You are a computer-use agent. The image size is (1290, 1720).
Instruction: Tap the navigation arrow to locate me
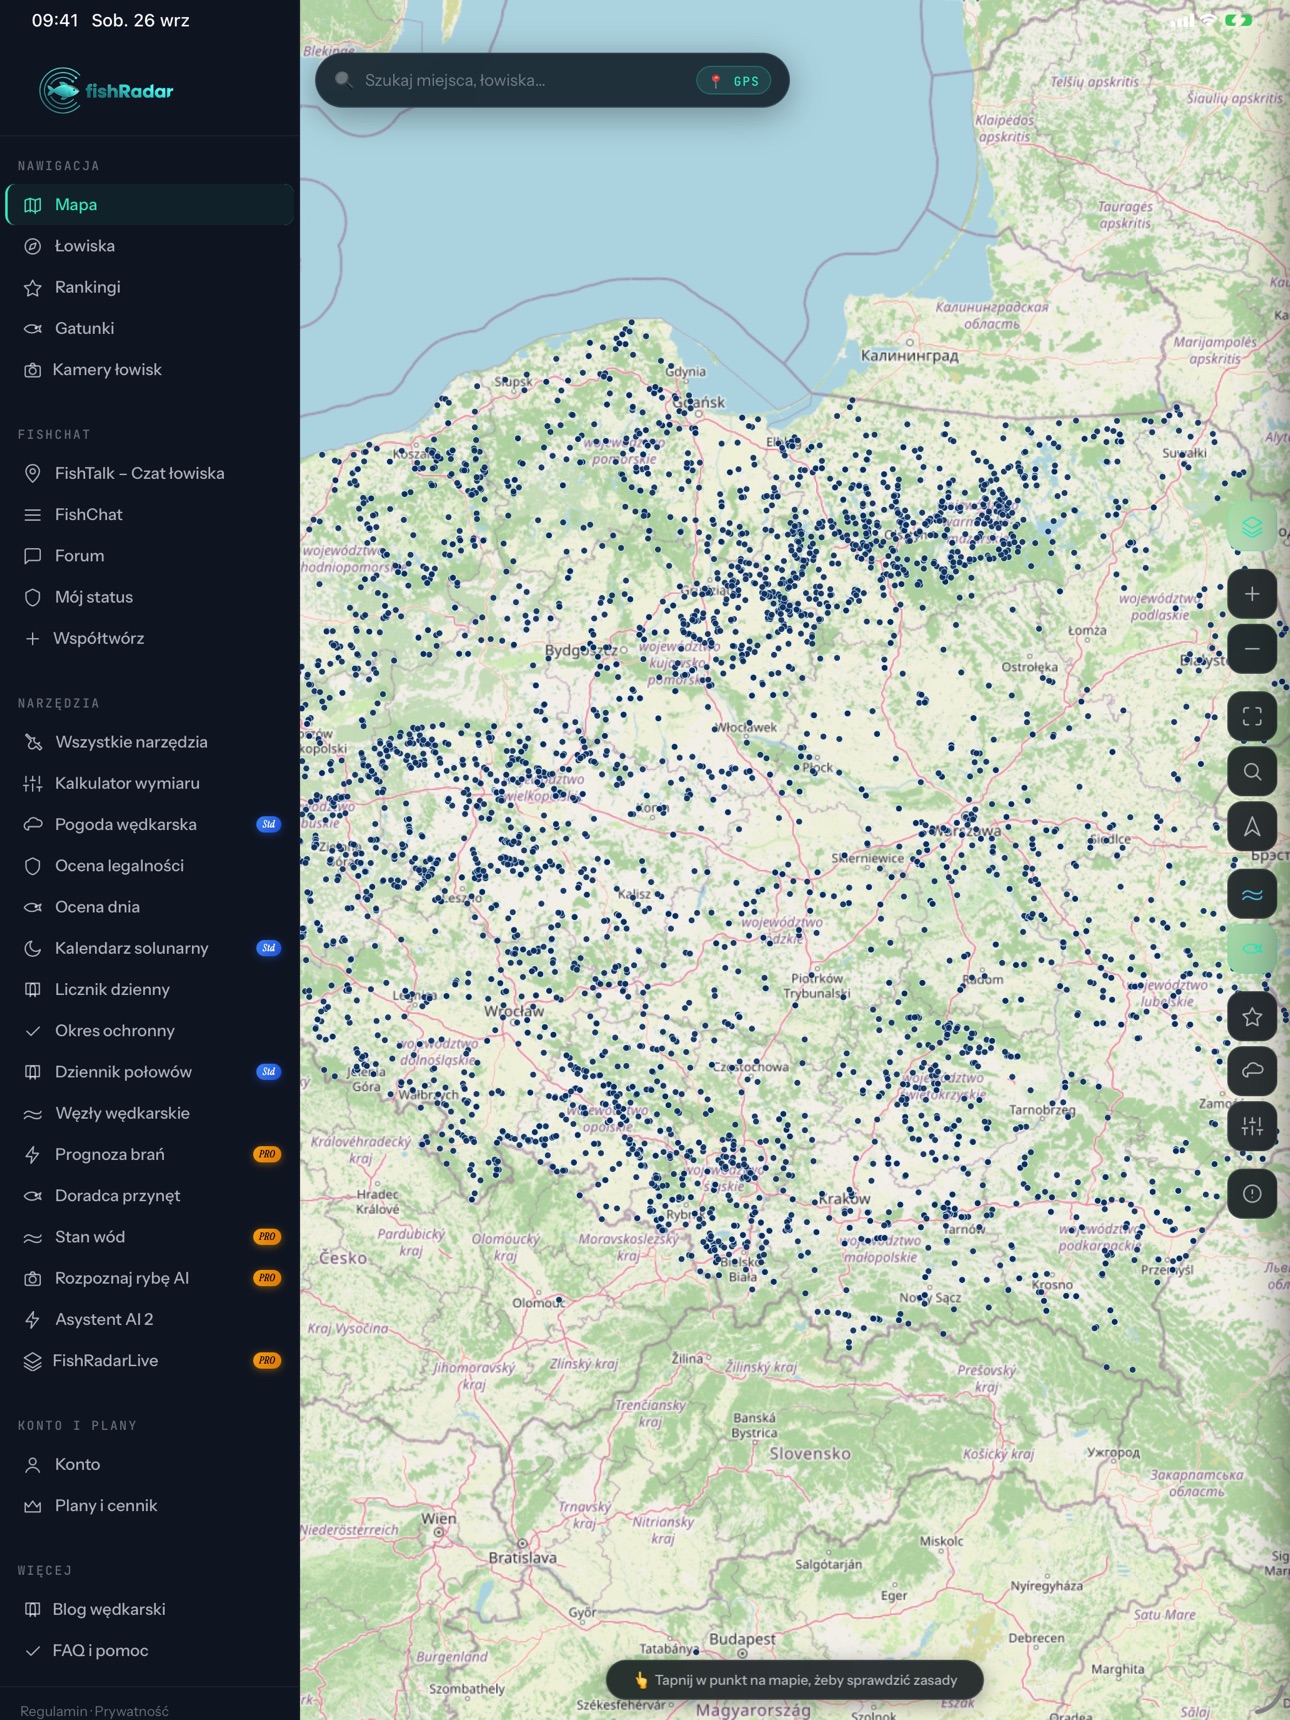pyautogui.click(x=1252, y=827)
